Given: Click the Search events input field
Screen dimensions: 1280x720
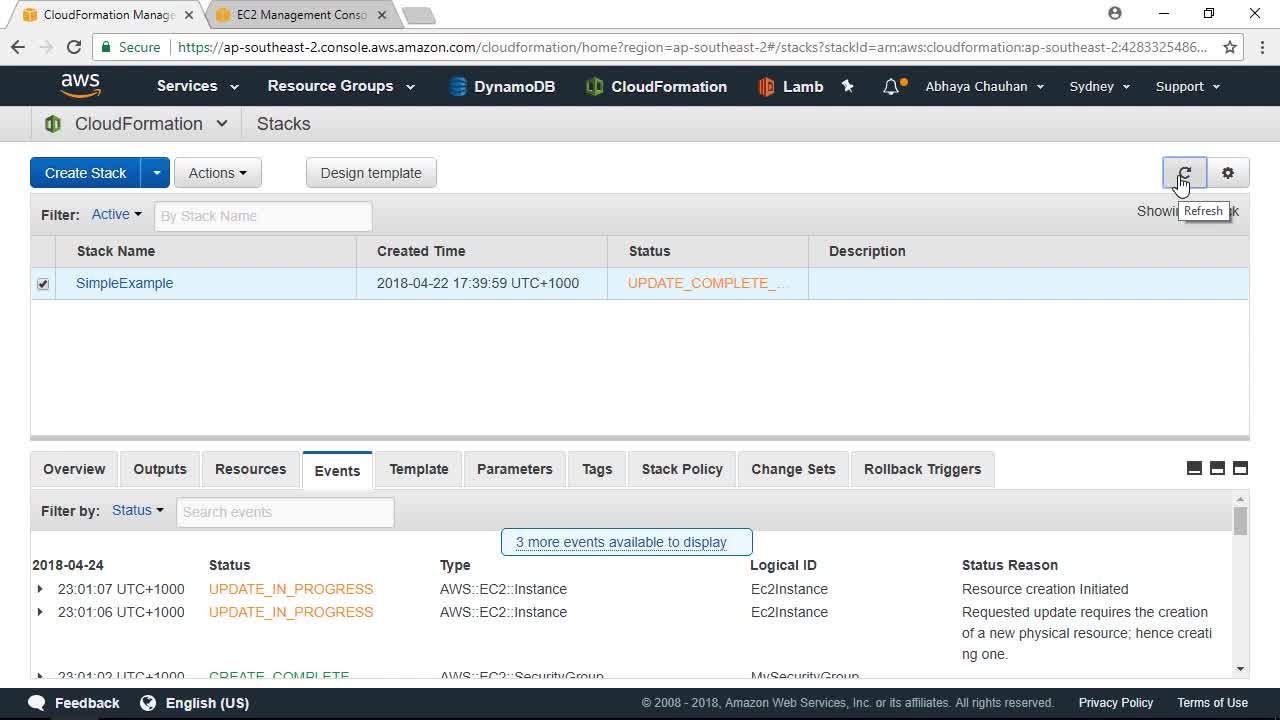Looking at the screenshot, I should 285,512.
